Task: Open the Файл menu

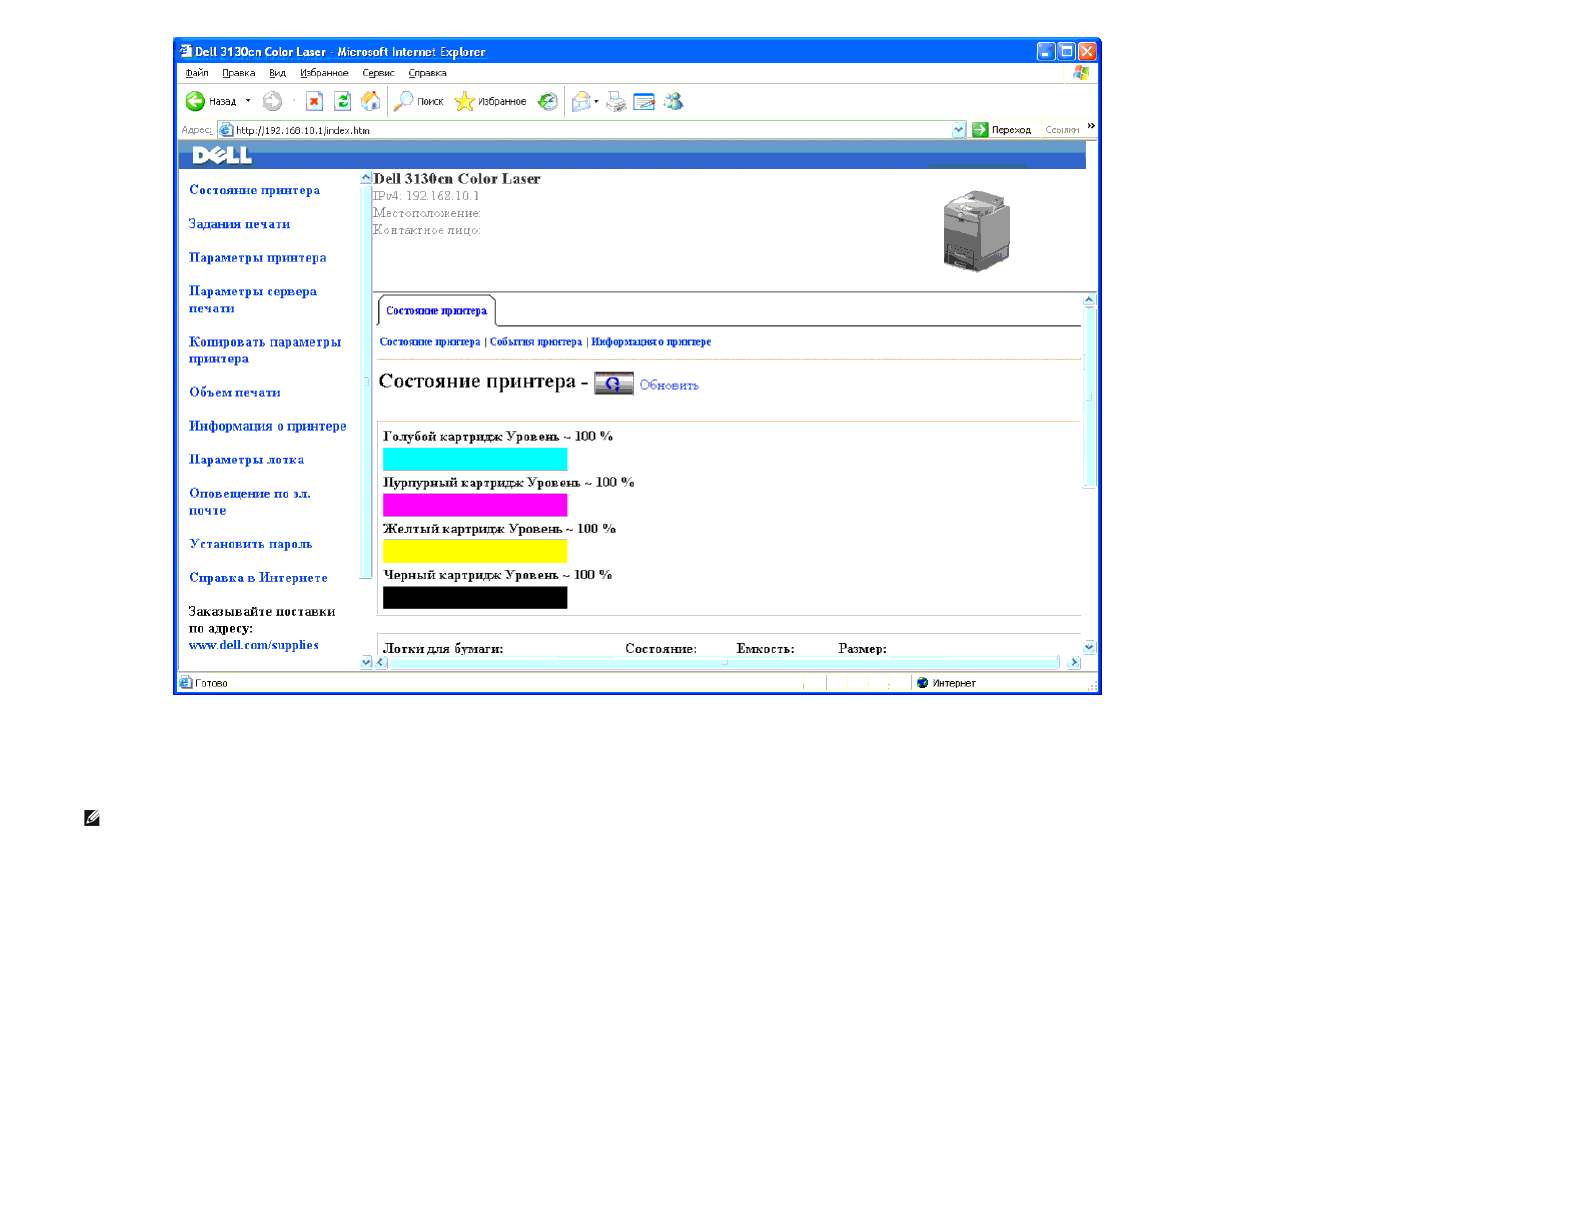Action: 197,73
